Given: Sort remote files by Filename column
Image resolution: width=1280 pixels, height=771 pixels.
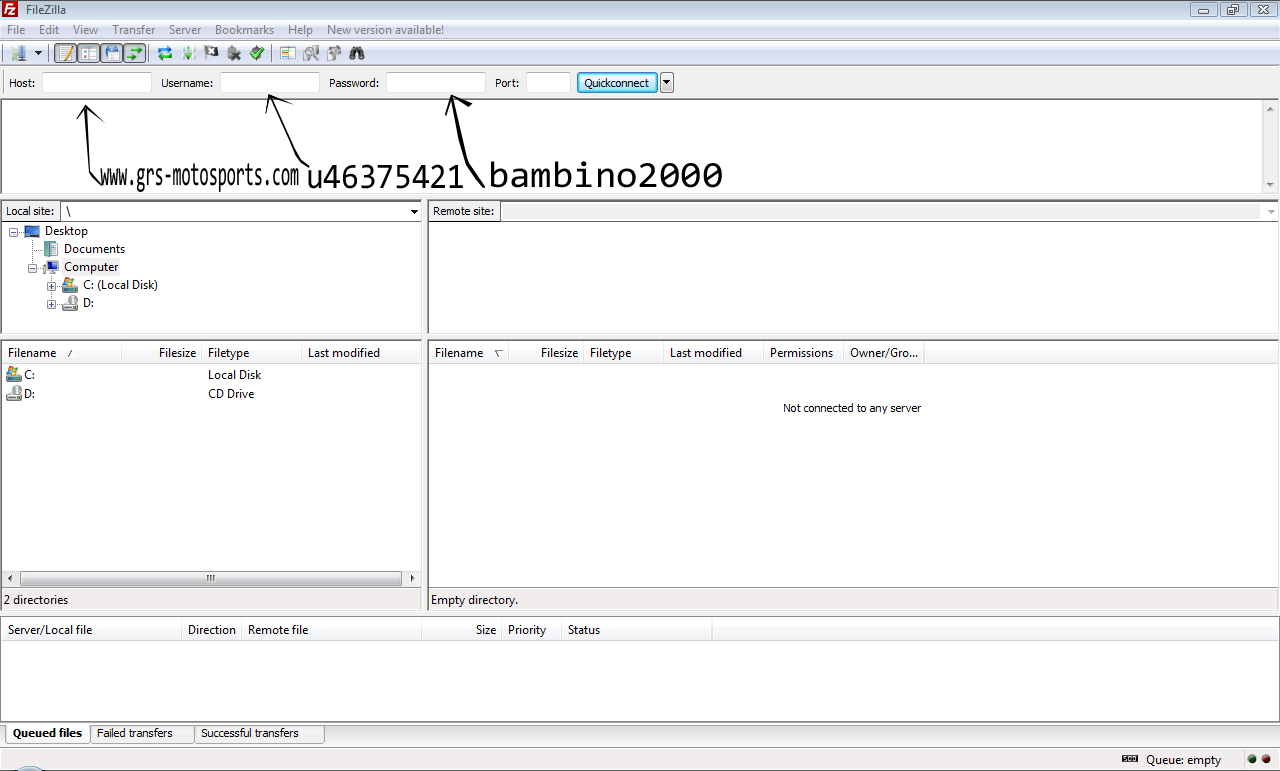Looking at the screenshot, I should pyautogui.click(x=469, y=353).
